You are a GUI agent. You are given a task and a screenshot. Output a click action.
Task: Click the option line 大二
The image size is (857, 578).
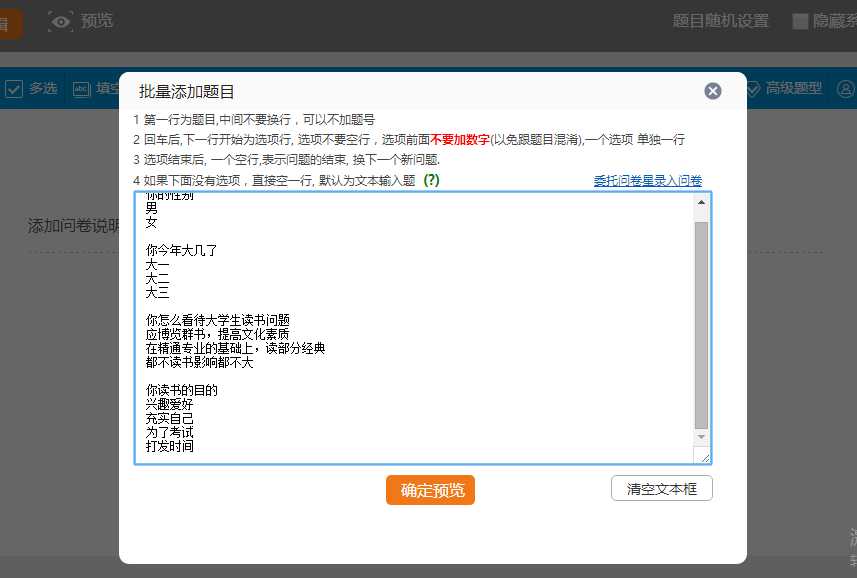coord(157,279)
